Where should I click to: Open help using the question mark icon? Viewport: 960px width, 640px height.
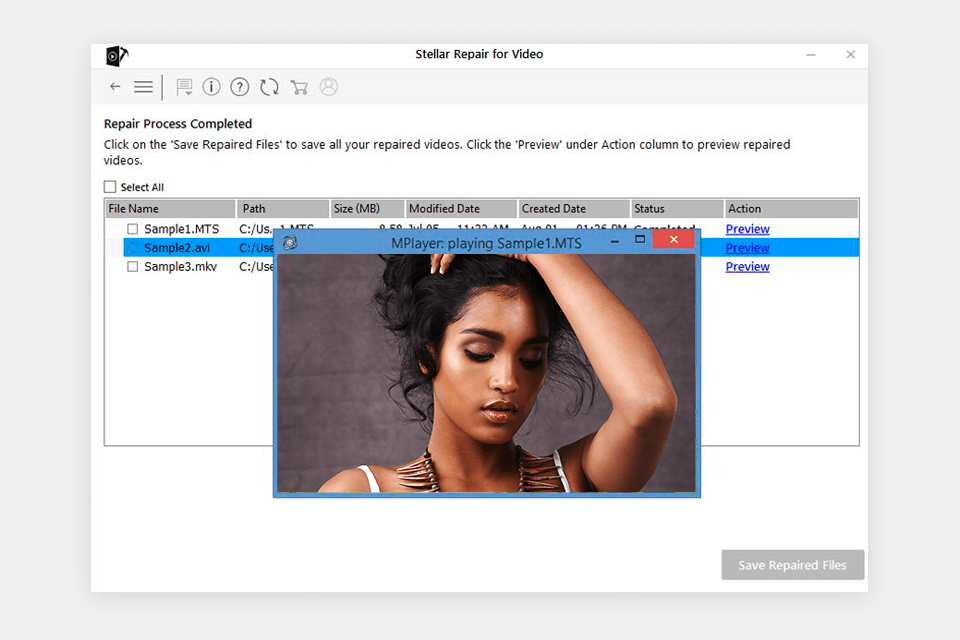click(x=239, y=87)
